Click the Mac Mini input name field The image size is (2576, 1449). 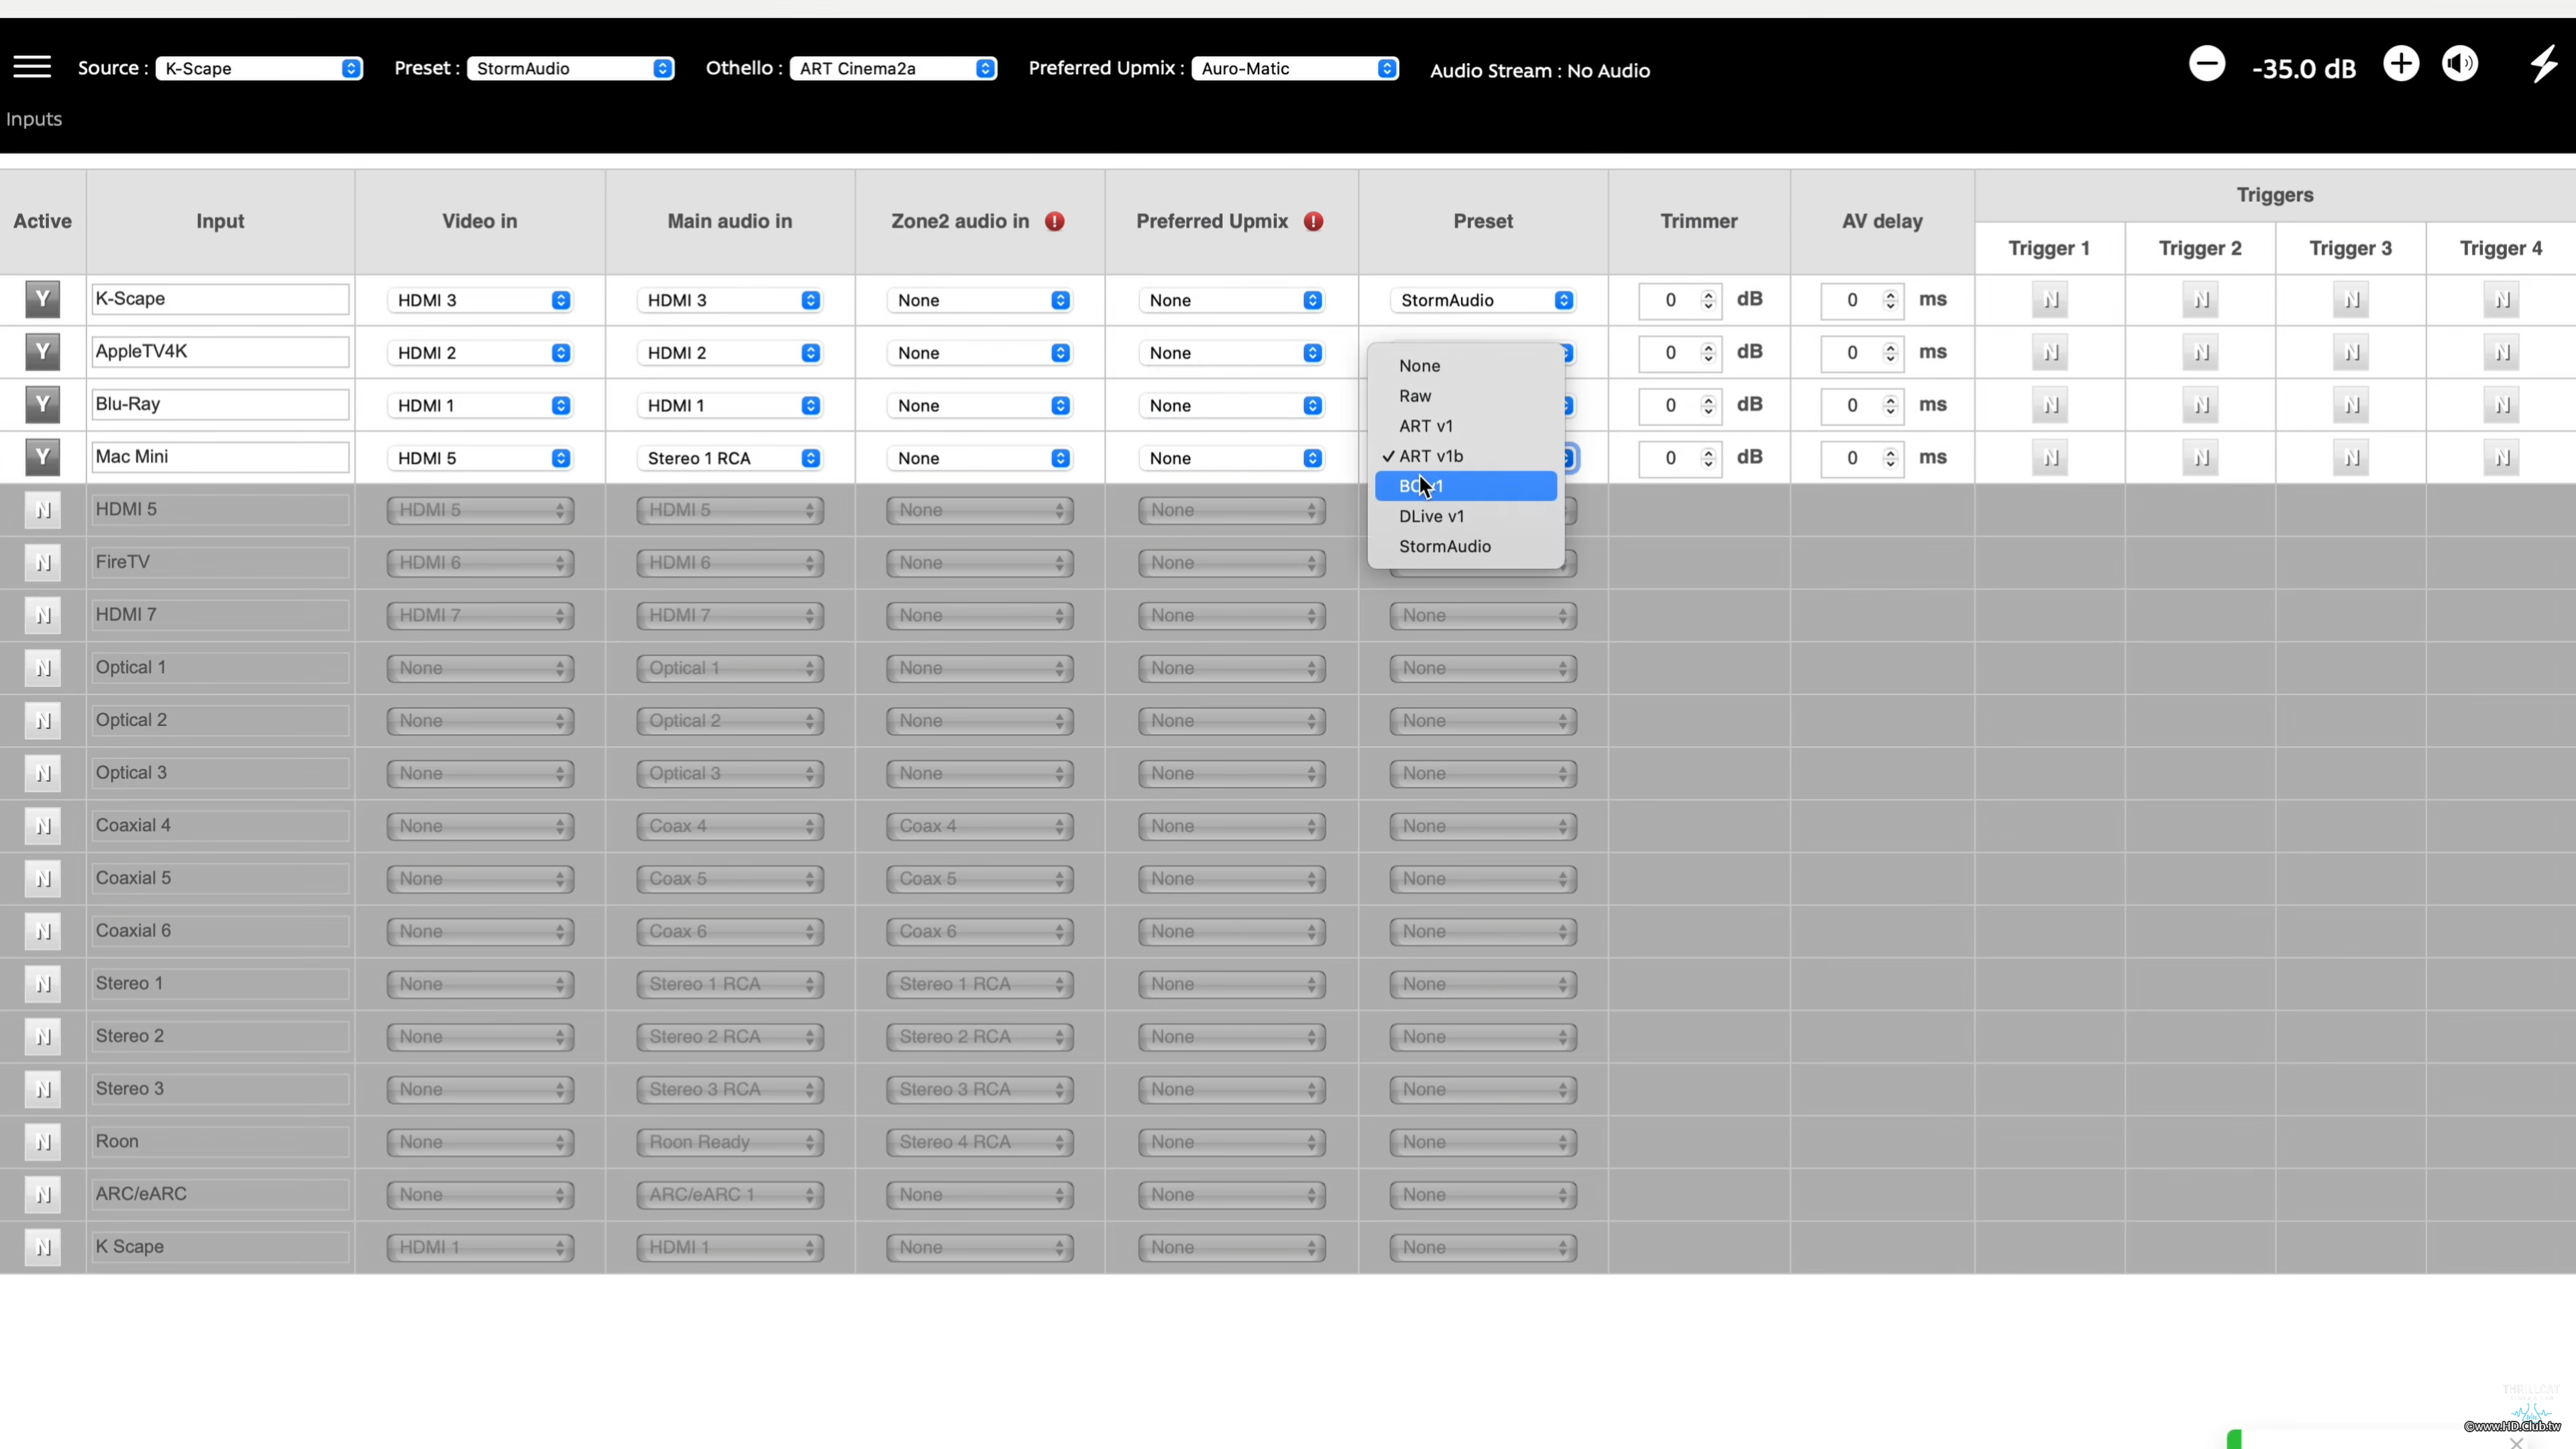point(219,457)
